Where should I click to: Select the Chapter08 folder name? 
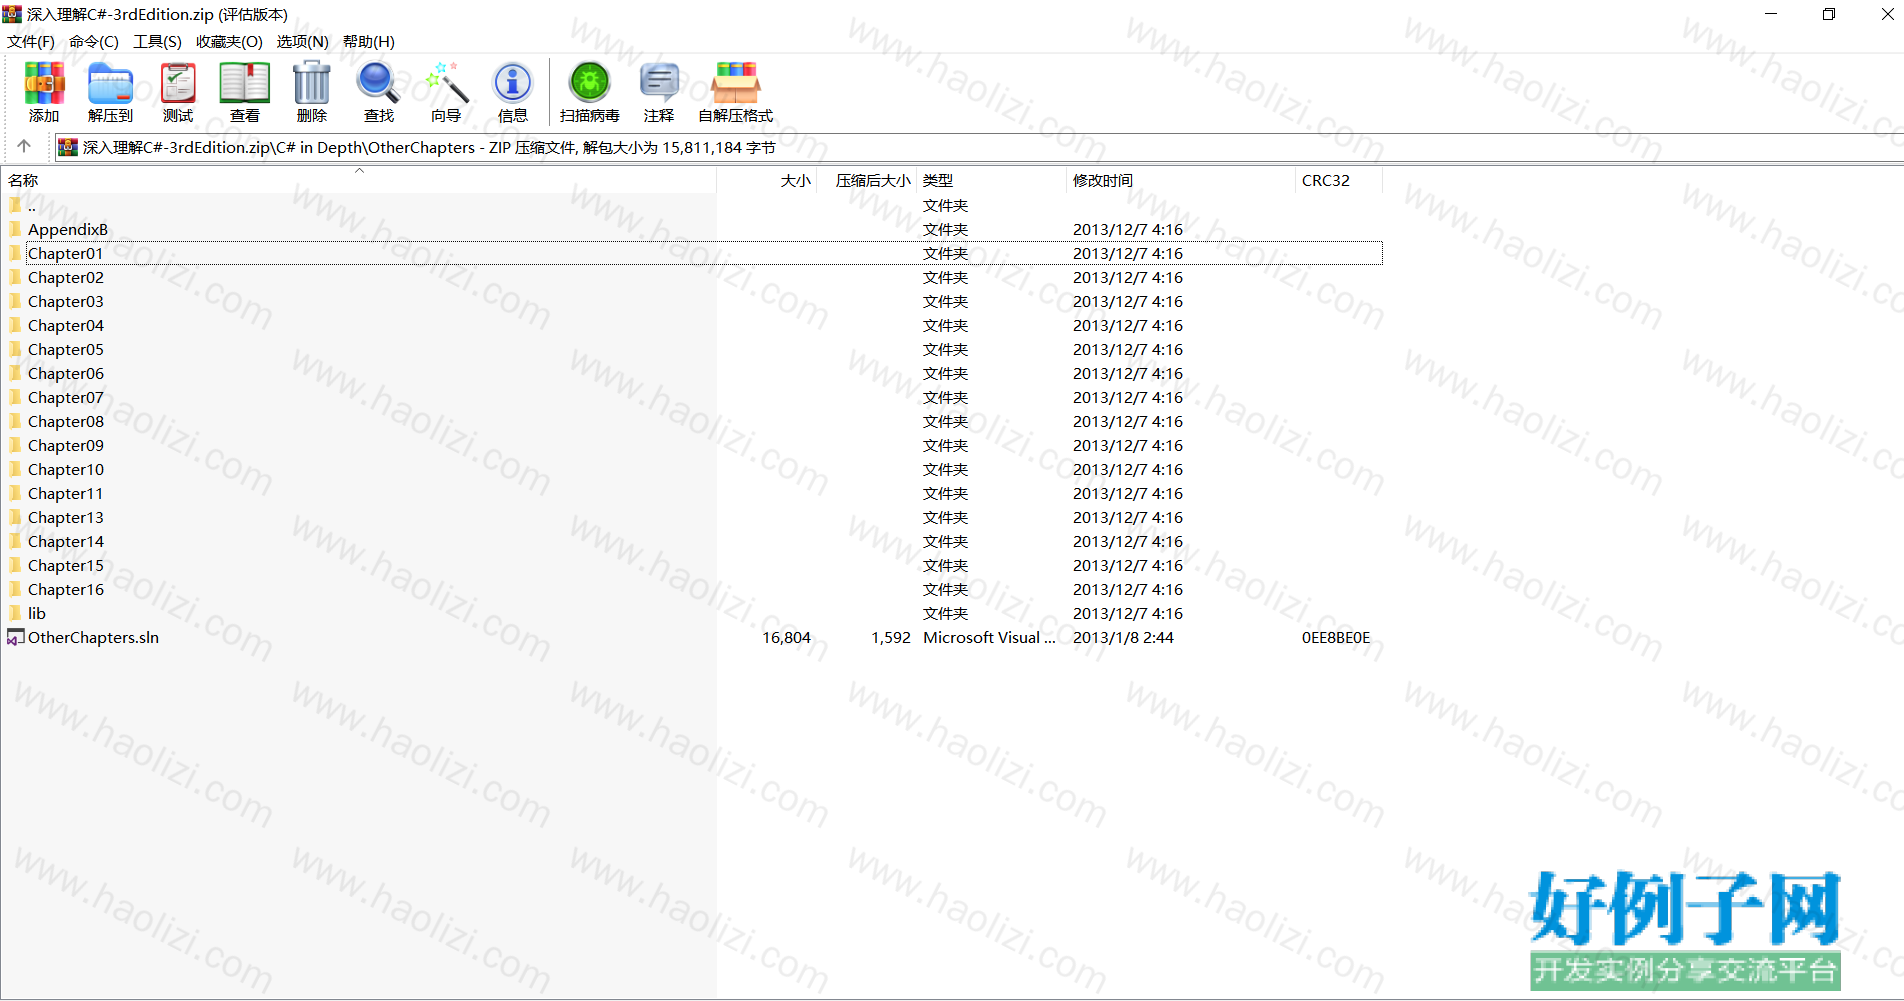tap(66, 421)
